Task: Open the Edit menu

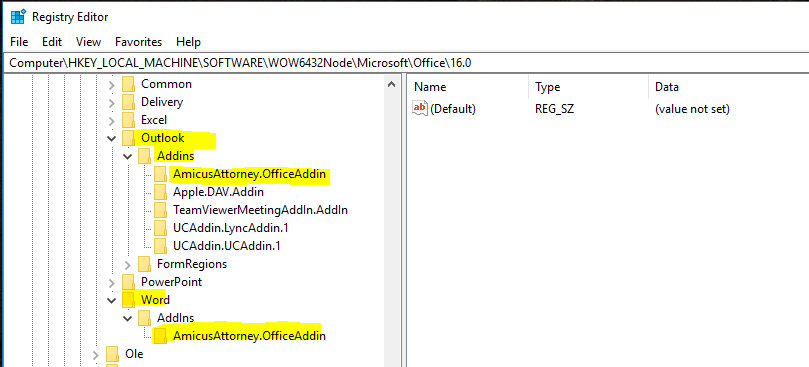Action: 52,42
